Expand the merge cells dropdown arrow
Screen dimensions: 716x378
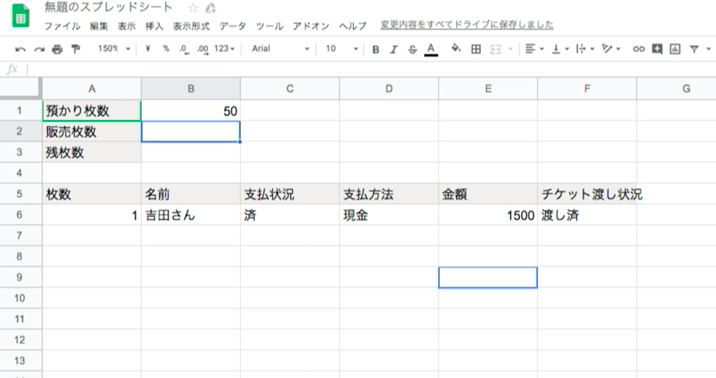[x=511, y=49]
